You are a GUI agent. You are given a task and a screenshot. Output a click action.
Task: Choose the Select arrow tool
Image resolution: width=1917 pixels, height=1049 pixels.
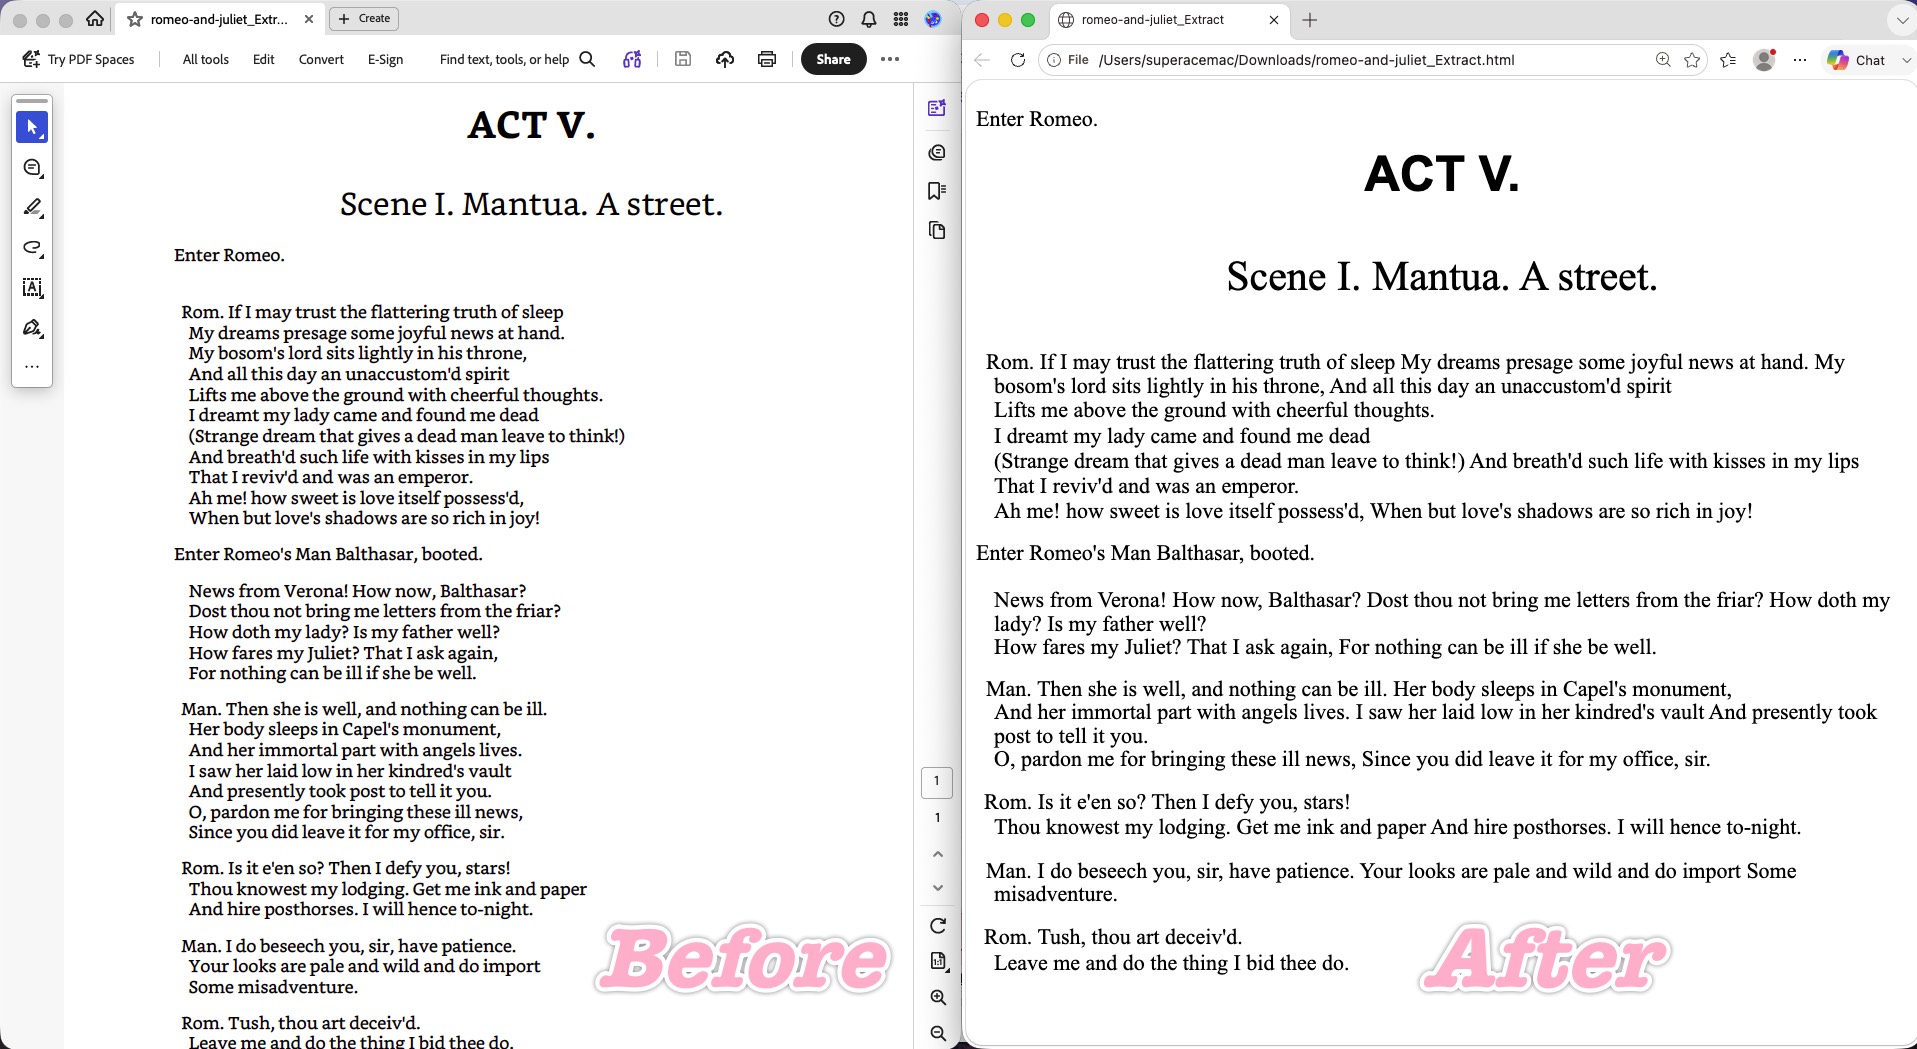coord(32,127)
